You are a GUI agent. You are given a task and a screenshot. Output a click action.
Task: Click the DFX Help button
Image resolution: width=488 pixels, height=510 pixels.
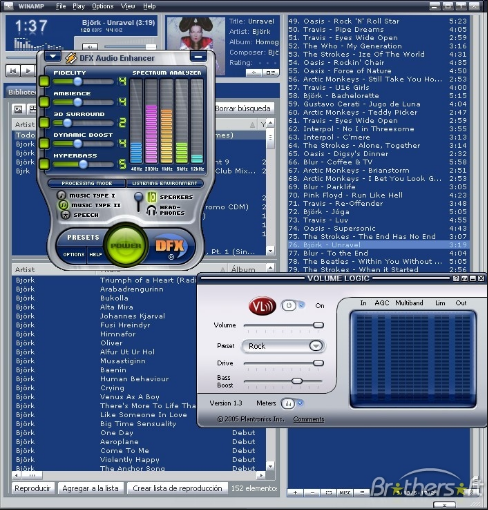[96, 254]
